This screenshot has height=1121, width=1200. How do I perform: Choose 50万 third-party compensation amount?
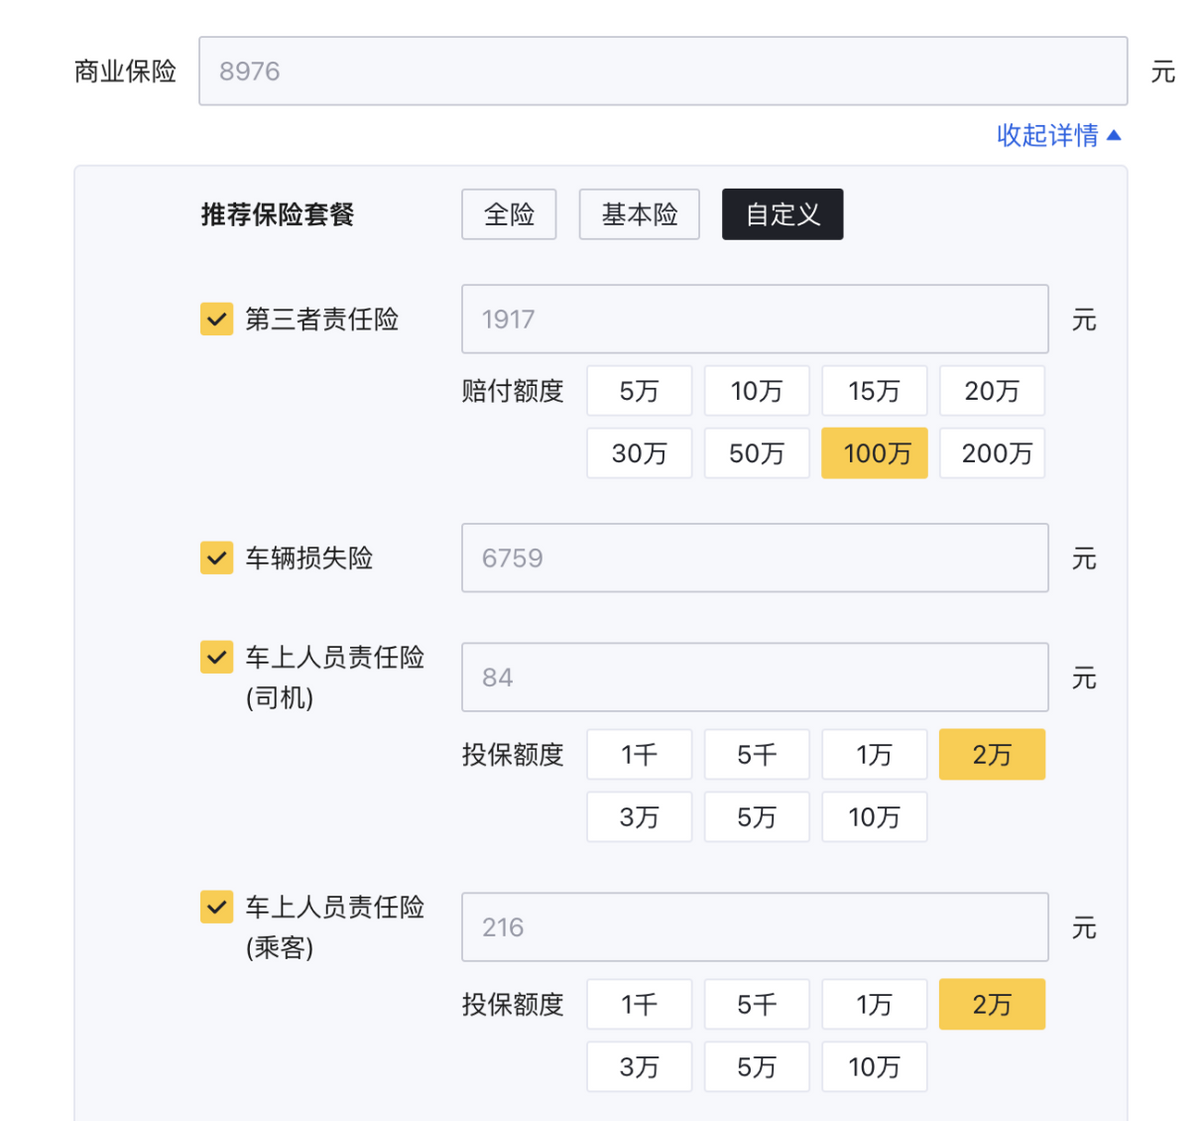(757, 454)
